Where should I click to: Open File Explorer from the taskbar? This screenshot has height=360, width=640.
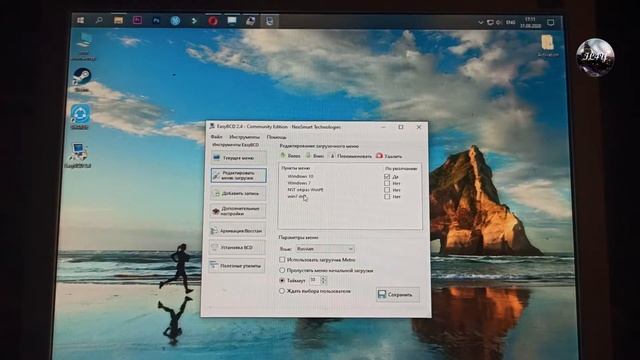click(118, 20)
